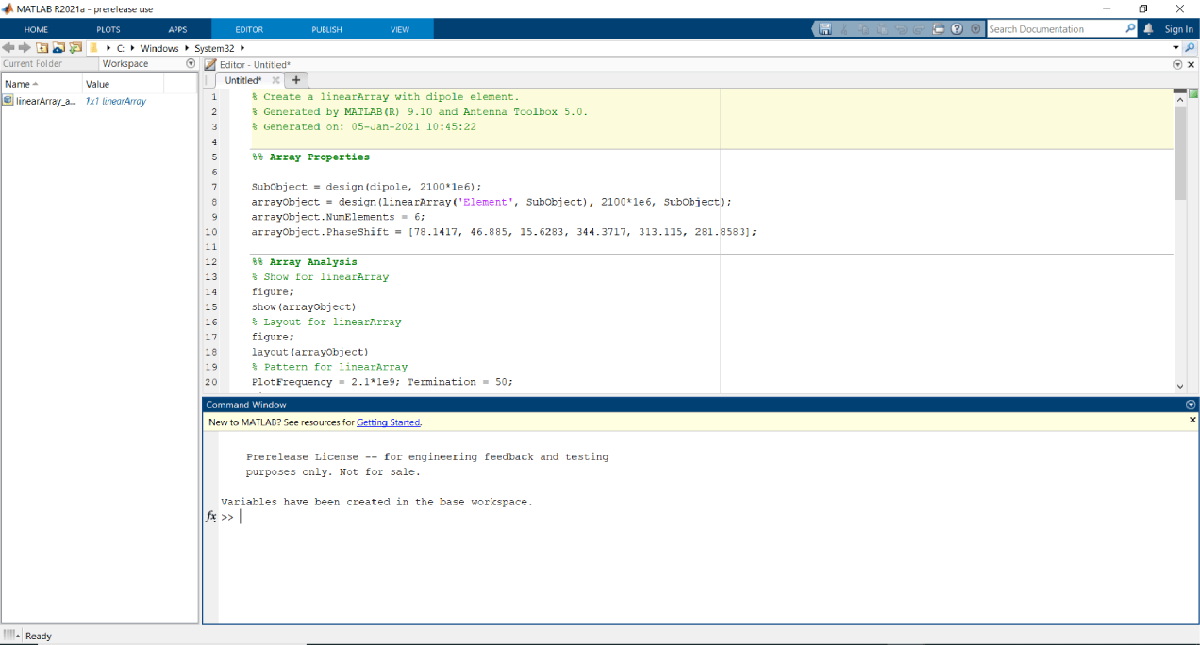Open the Workspace panel actions menu
This screenshot has width=1200, height=645.
click(190, 63)
